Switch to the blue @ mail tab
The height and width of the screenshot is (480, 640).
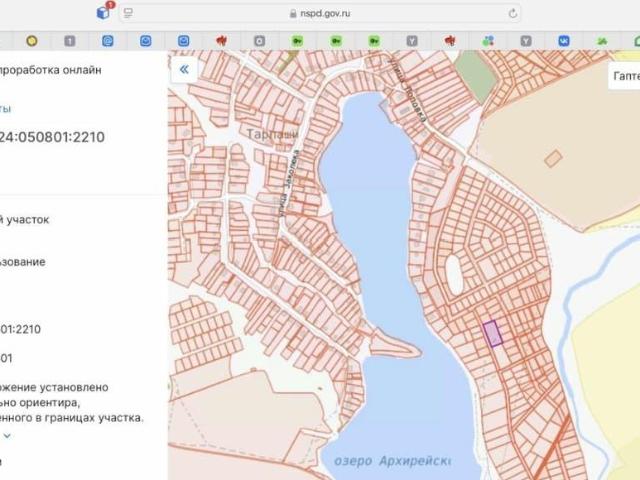[108, 41]
